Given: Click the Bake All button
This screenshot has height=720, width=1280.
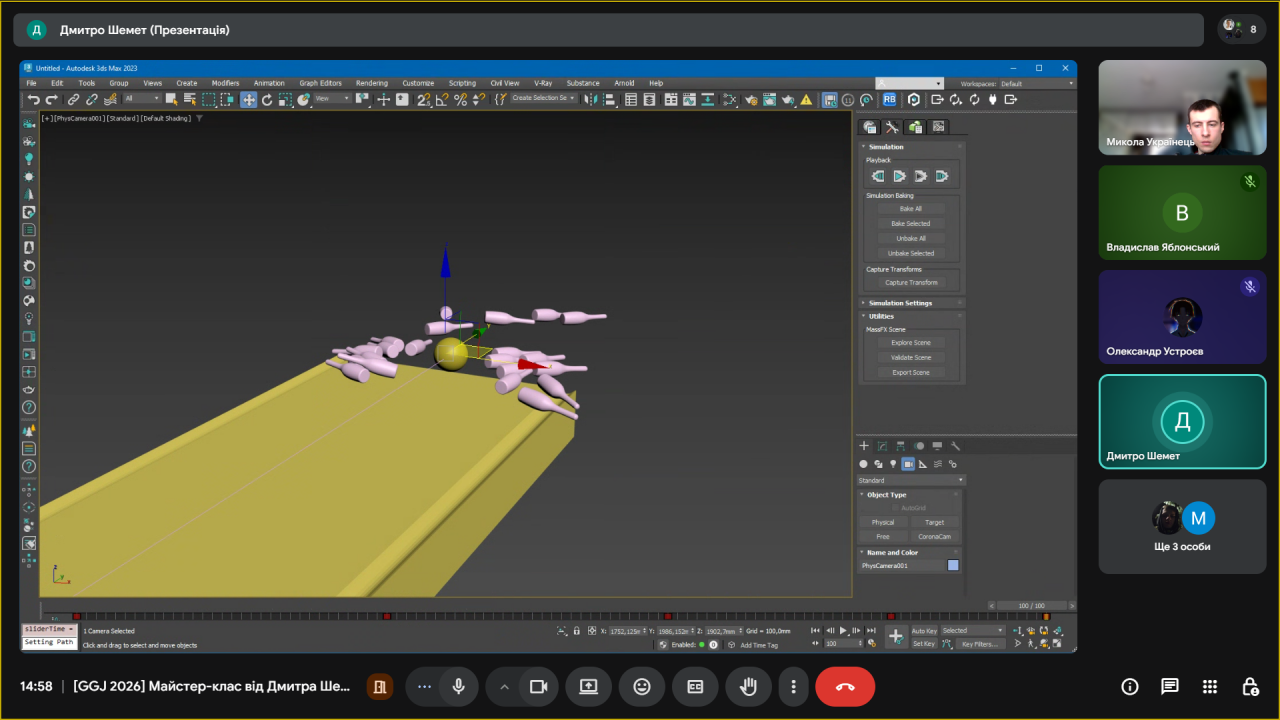Looking at the screenshot, I should tap(910, 209).
